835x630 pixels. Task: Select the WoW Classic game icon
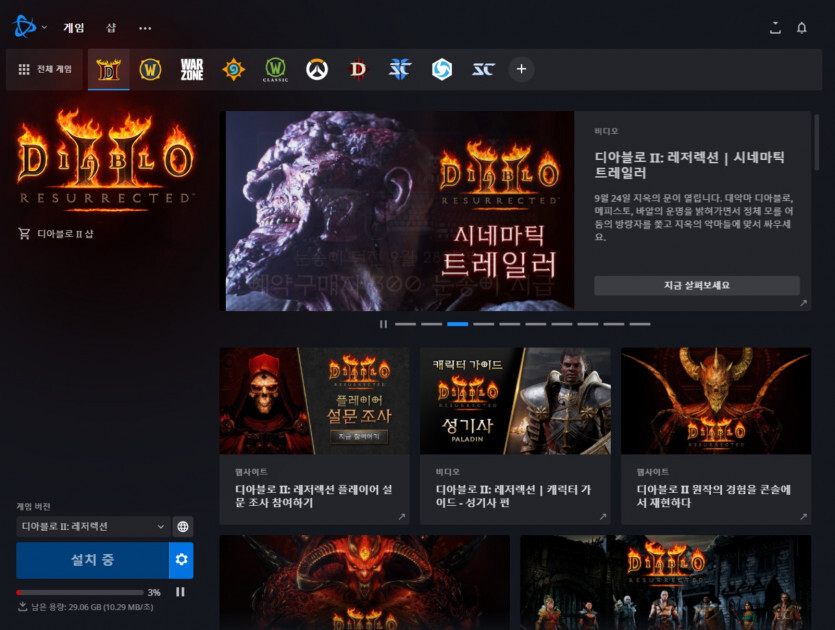point(275,69)
